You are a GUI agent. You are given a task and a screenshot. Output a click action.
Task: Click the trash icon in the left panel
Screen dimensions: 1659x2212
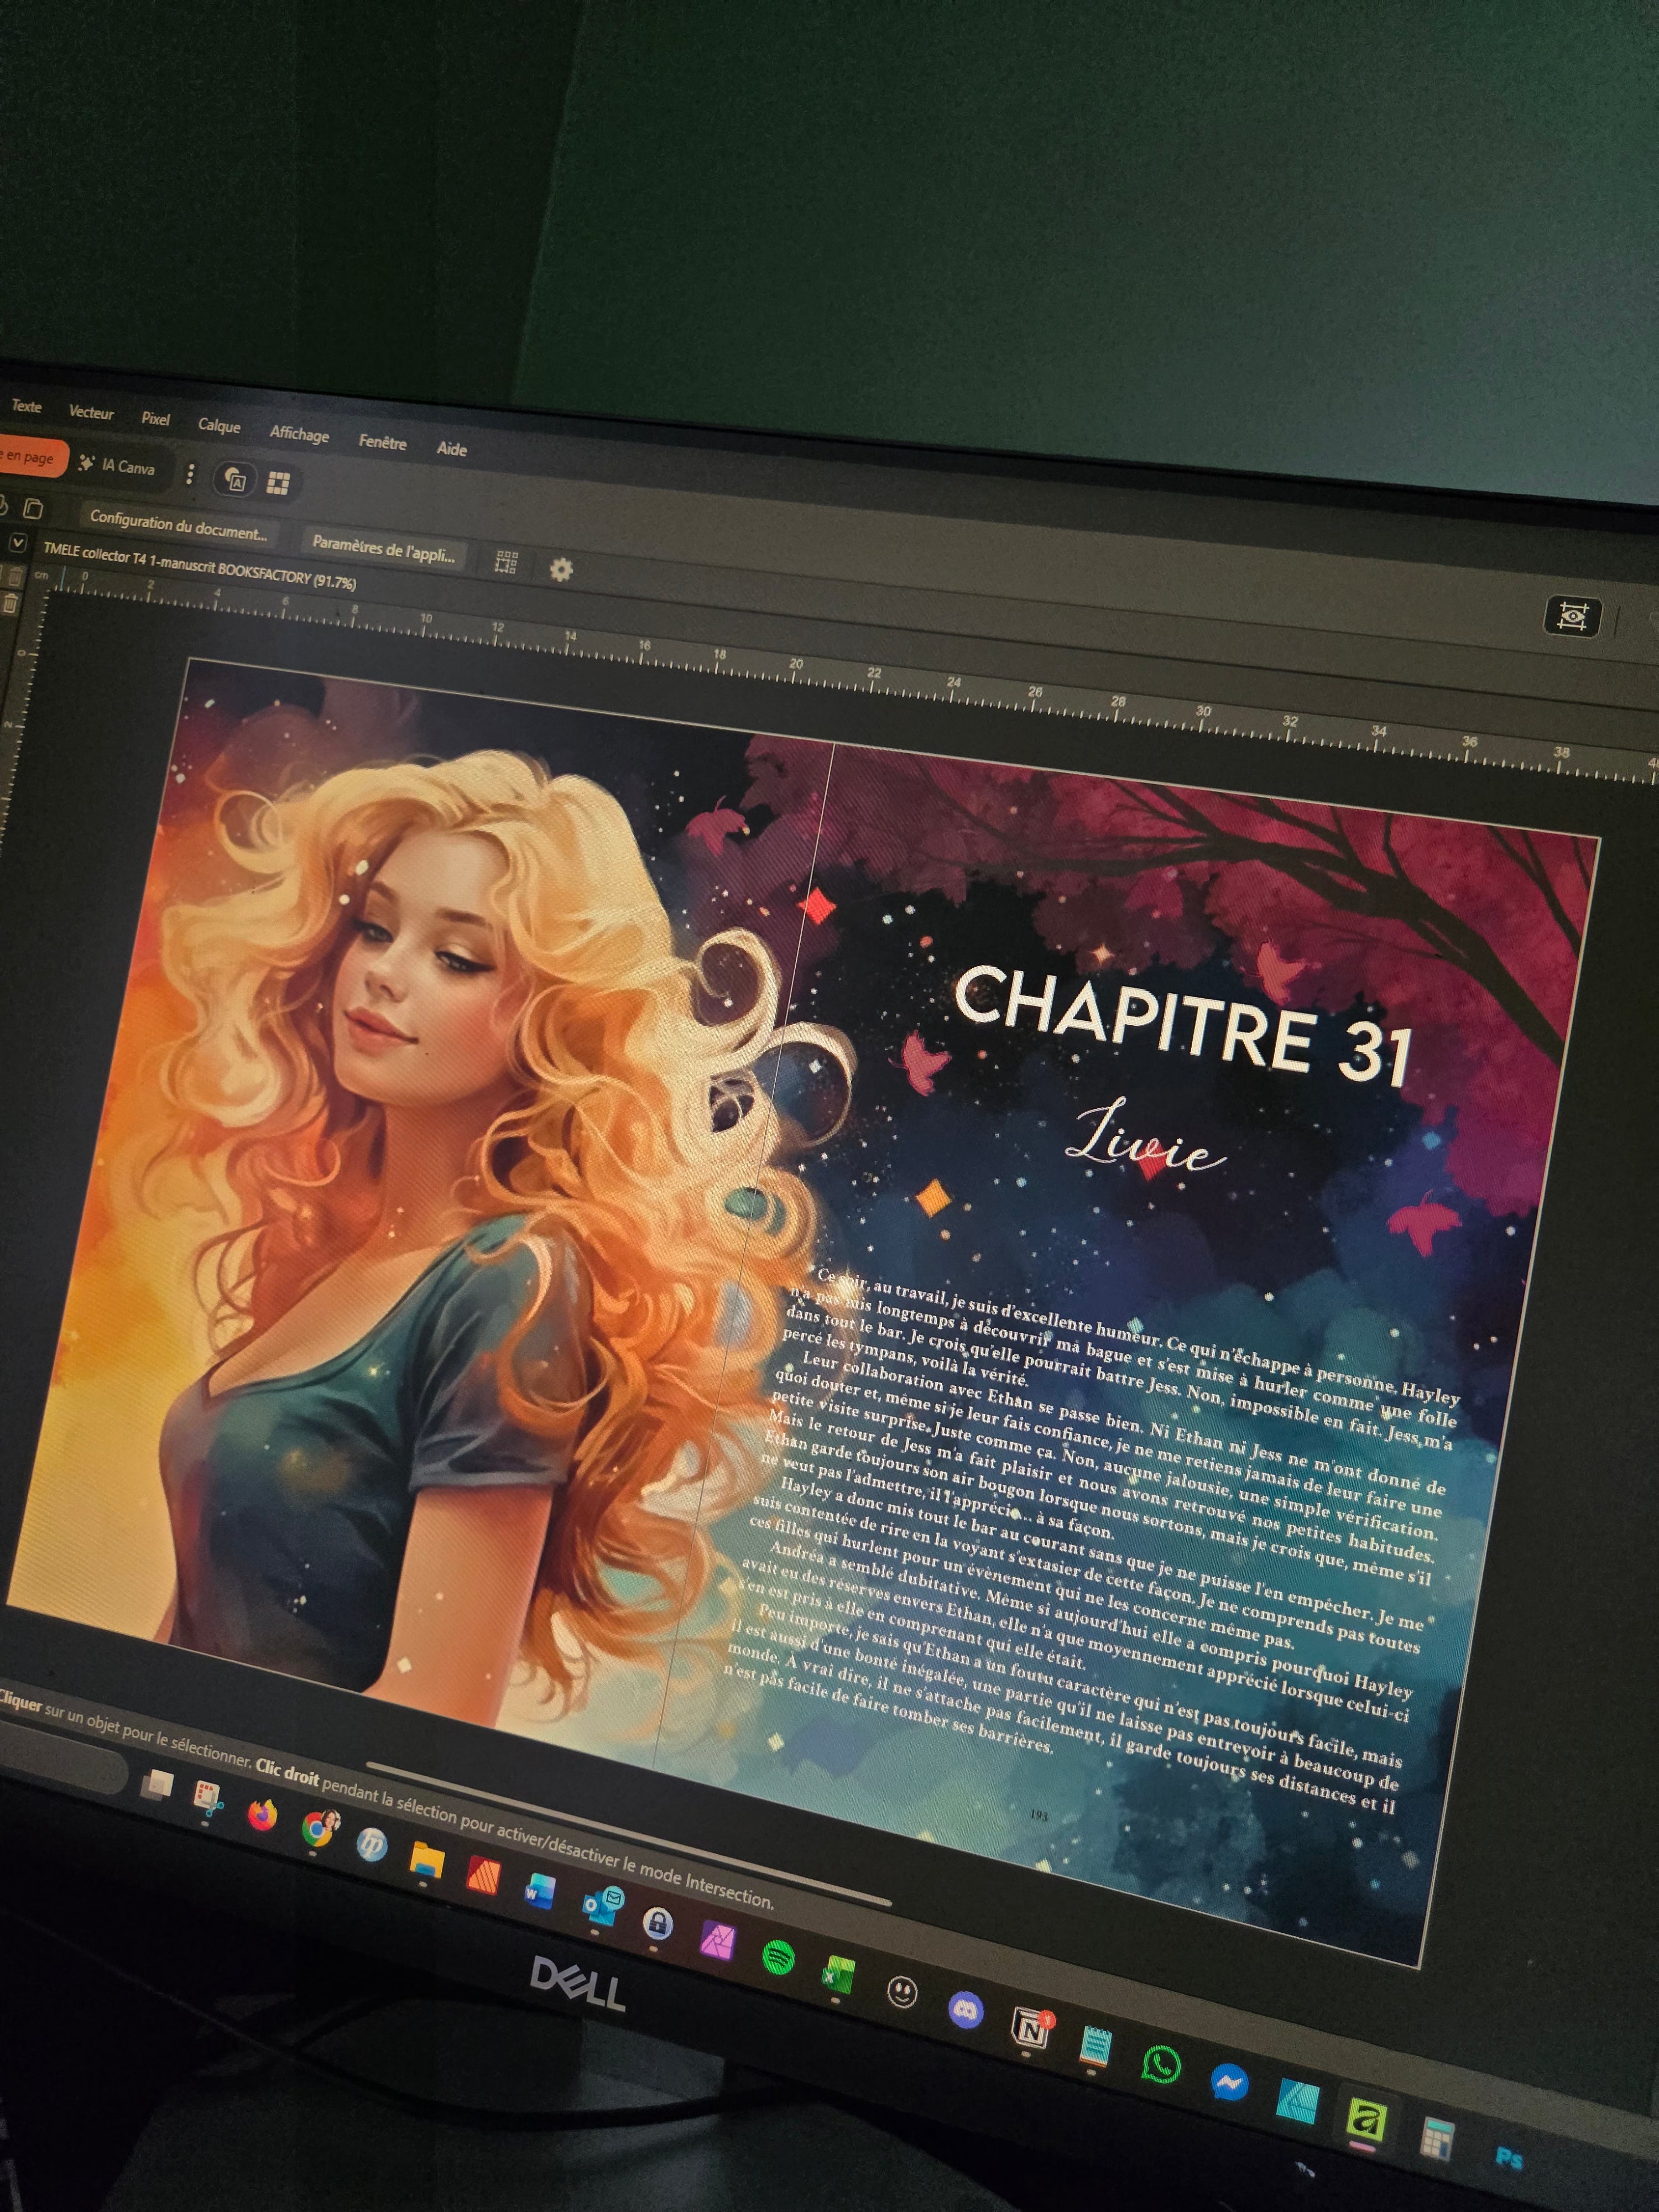(13, 601)
